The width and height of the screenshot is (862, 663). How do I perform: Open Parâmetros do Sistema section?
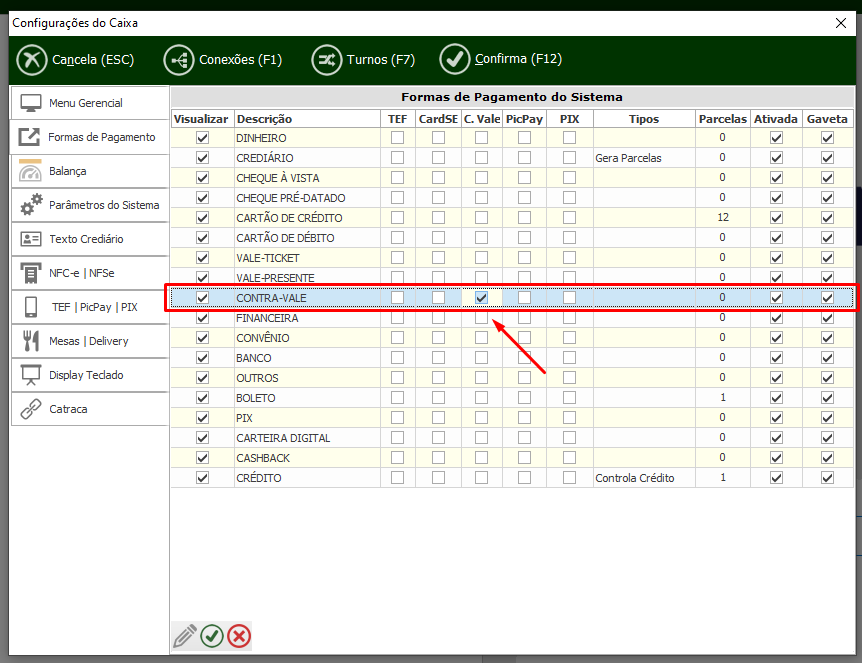[89, 205]
